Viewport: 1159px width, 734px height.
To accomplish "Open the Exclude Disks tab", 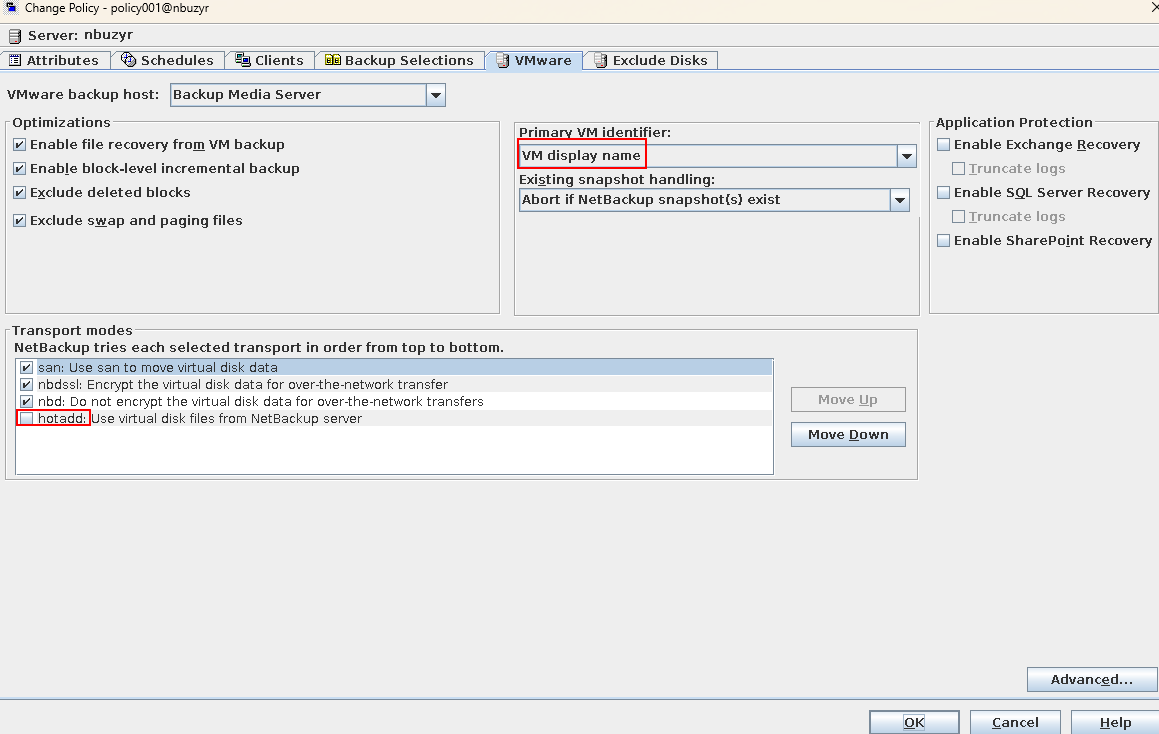I will (x=650, y=60).
